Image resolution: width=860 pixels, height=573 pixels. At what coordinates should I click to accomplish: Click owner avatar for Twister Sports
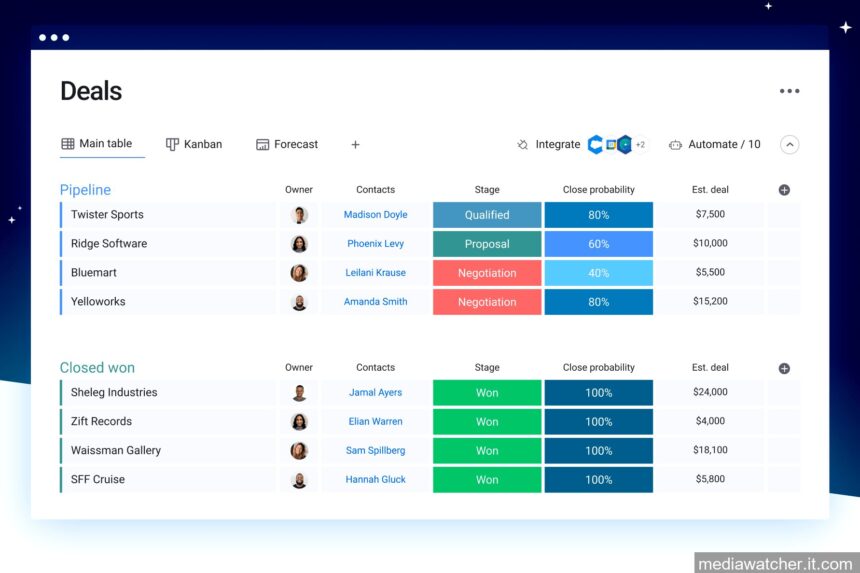pos(299,215)
